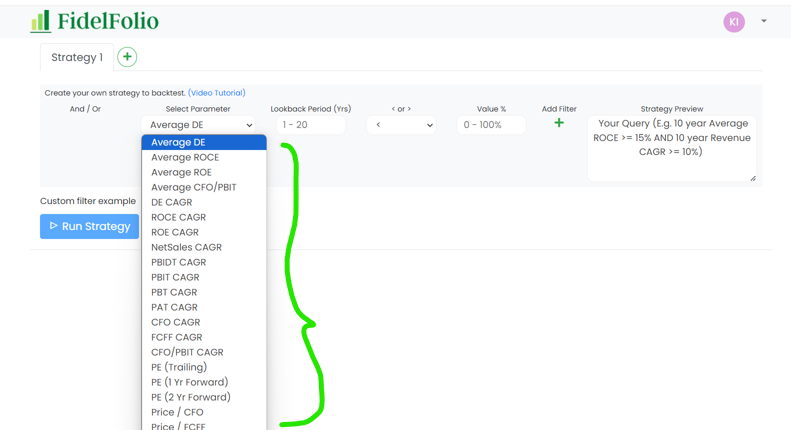Select FCFF CAGR parameter
The width and height of the screenshot is (791, 430).
(176, 337)
